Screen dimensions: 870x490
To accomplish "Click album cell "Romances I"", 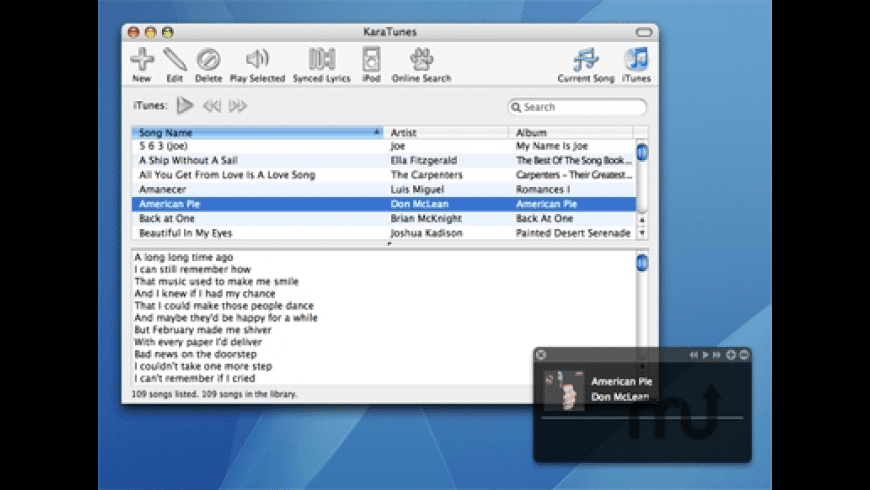I will 543,189.
